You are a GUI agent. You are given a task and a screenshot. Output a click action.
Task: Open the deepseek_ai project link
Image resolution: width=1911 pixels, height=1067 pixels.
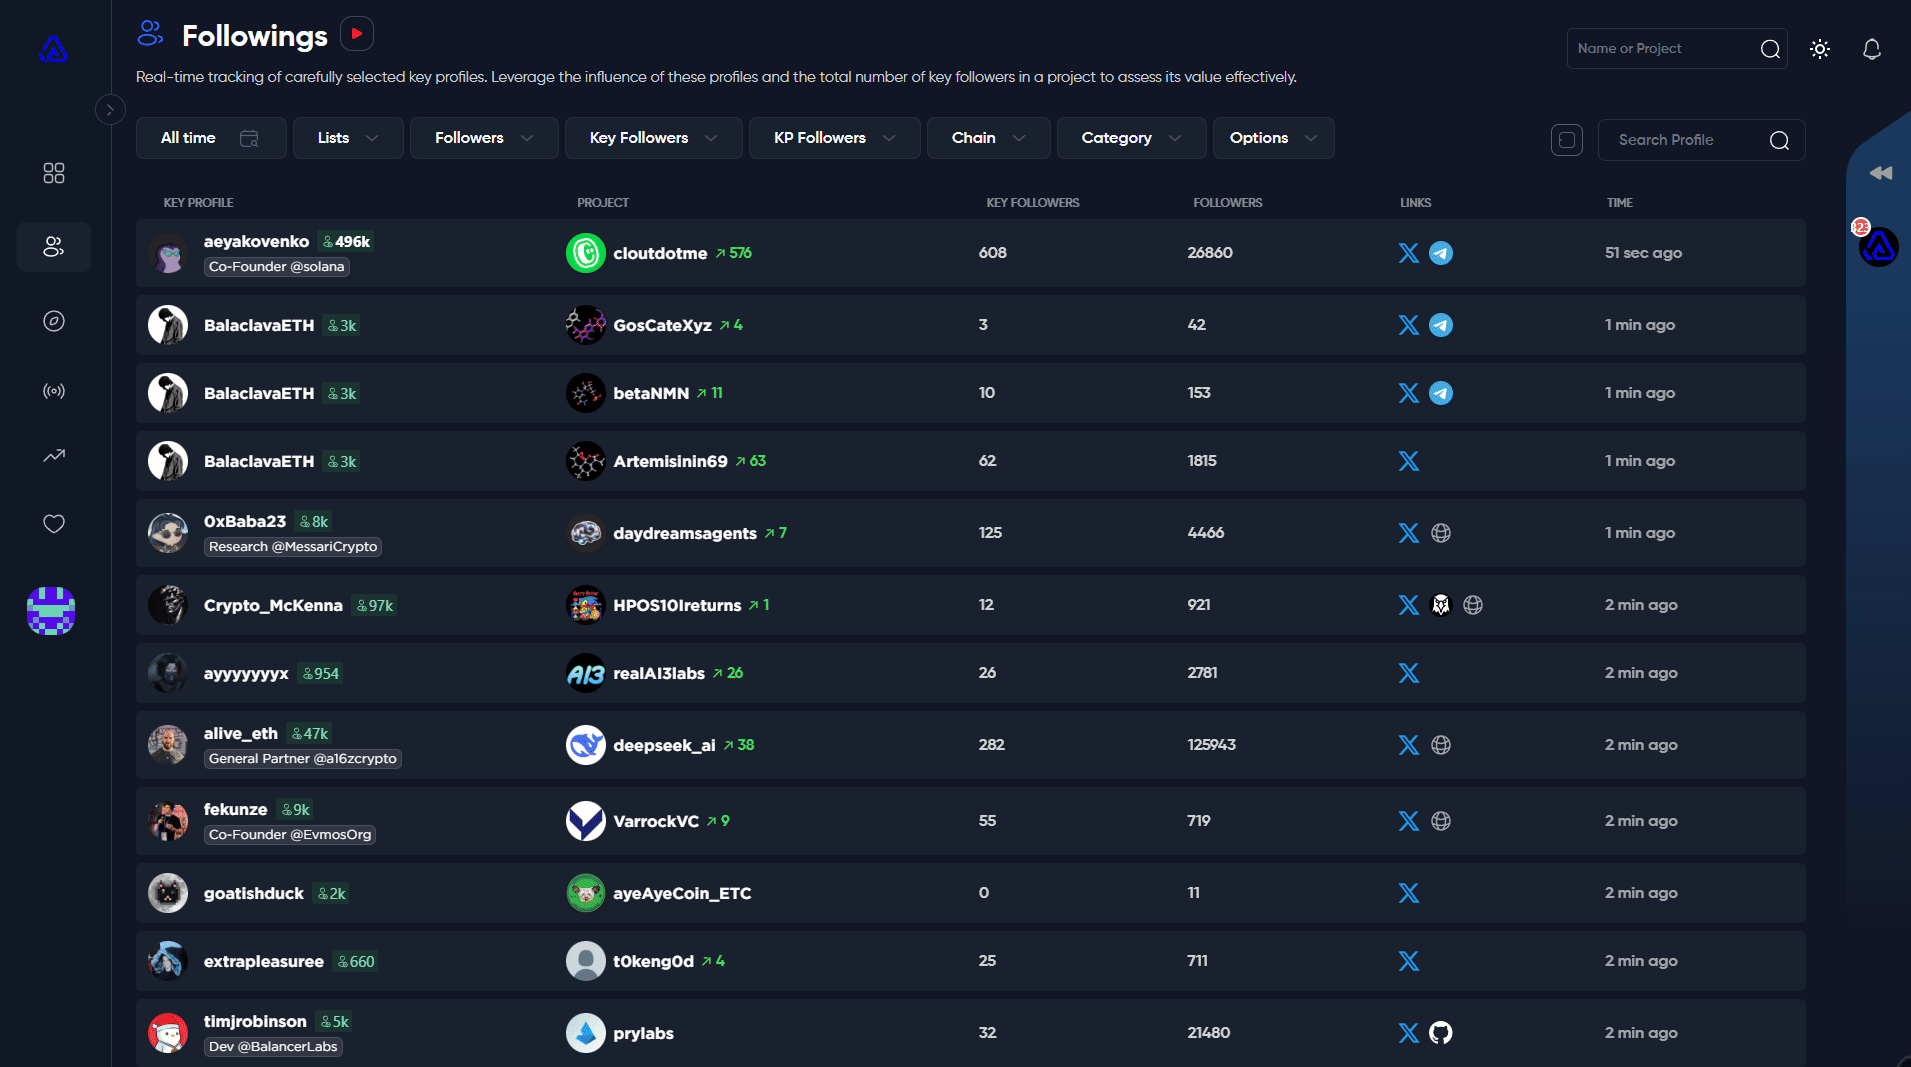point(663,745)
